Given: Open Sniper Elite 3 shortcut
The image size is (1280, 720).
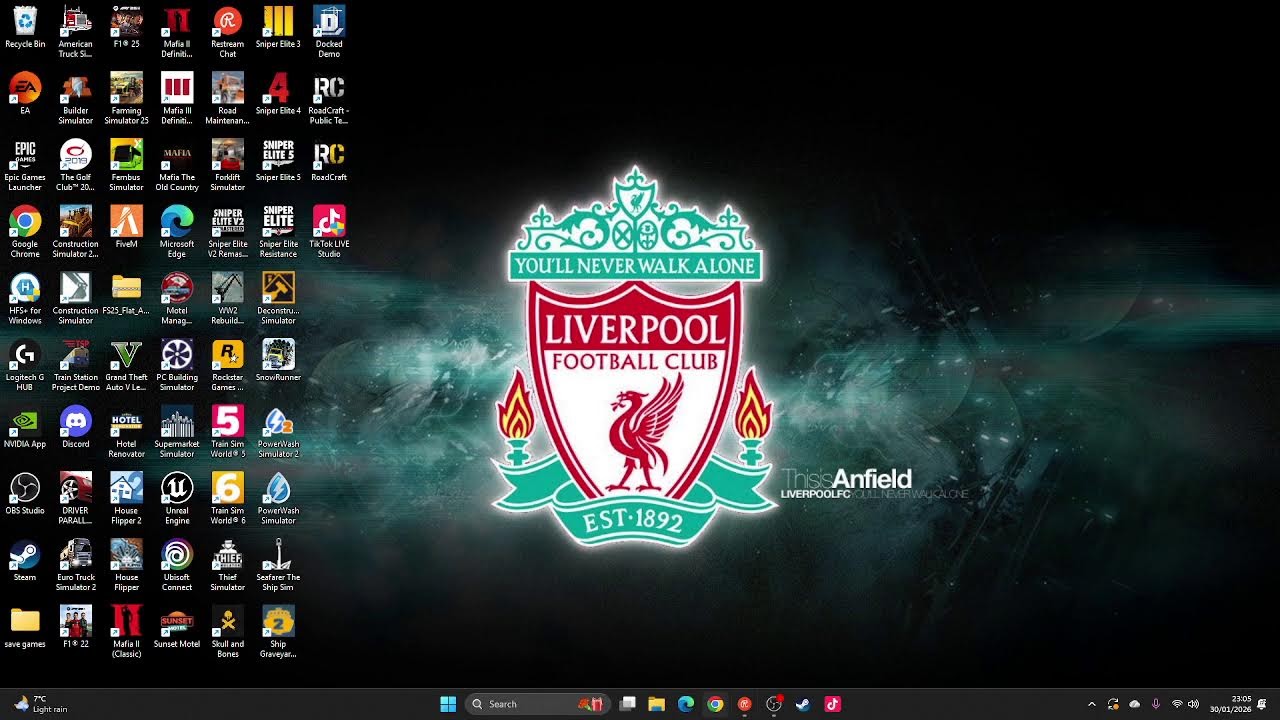Looking at the screenshot, I should point(278,28).
